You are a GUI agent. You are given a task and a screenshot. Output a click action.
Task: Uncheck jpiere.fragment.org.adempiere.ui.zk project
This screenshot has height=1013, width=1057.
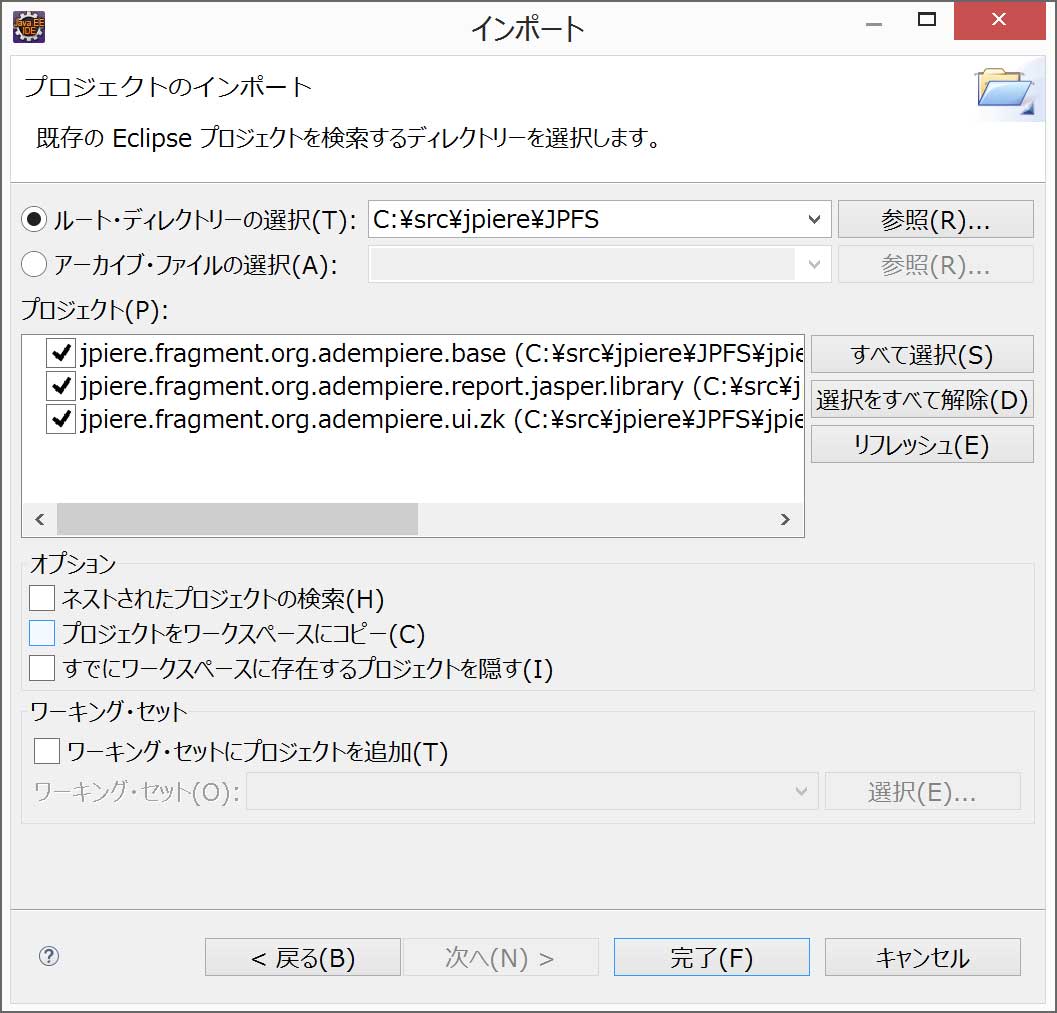[61, 420]
